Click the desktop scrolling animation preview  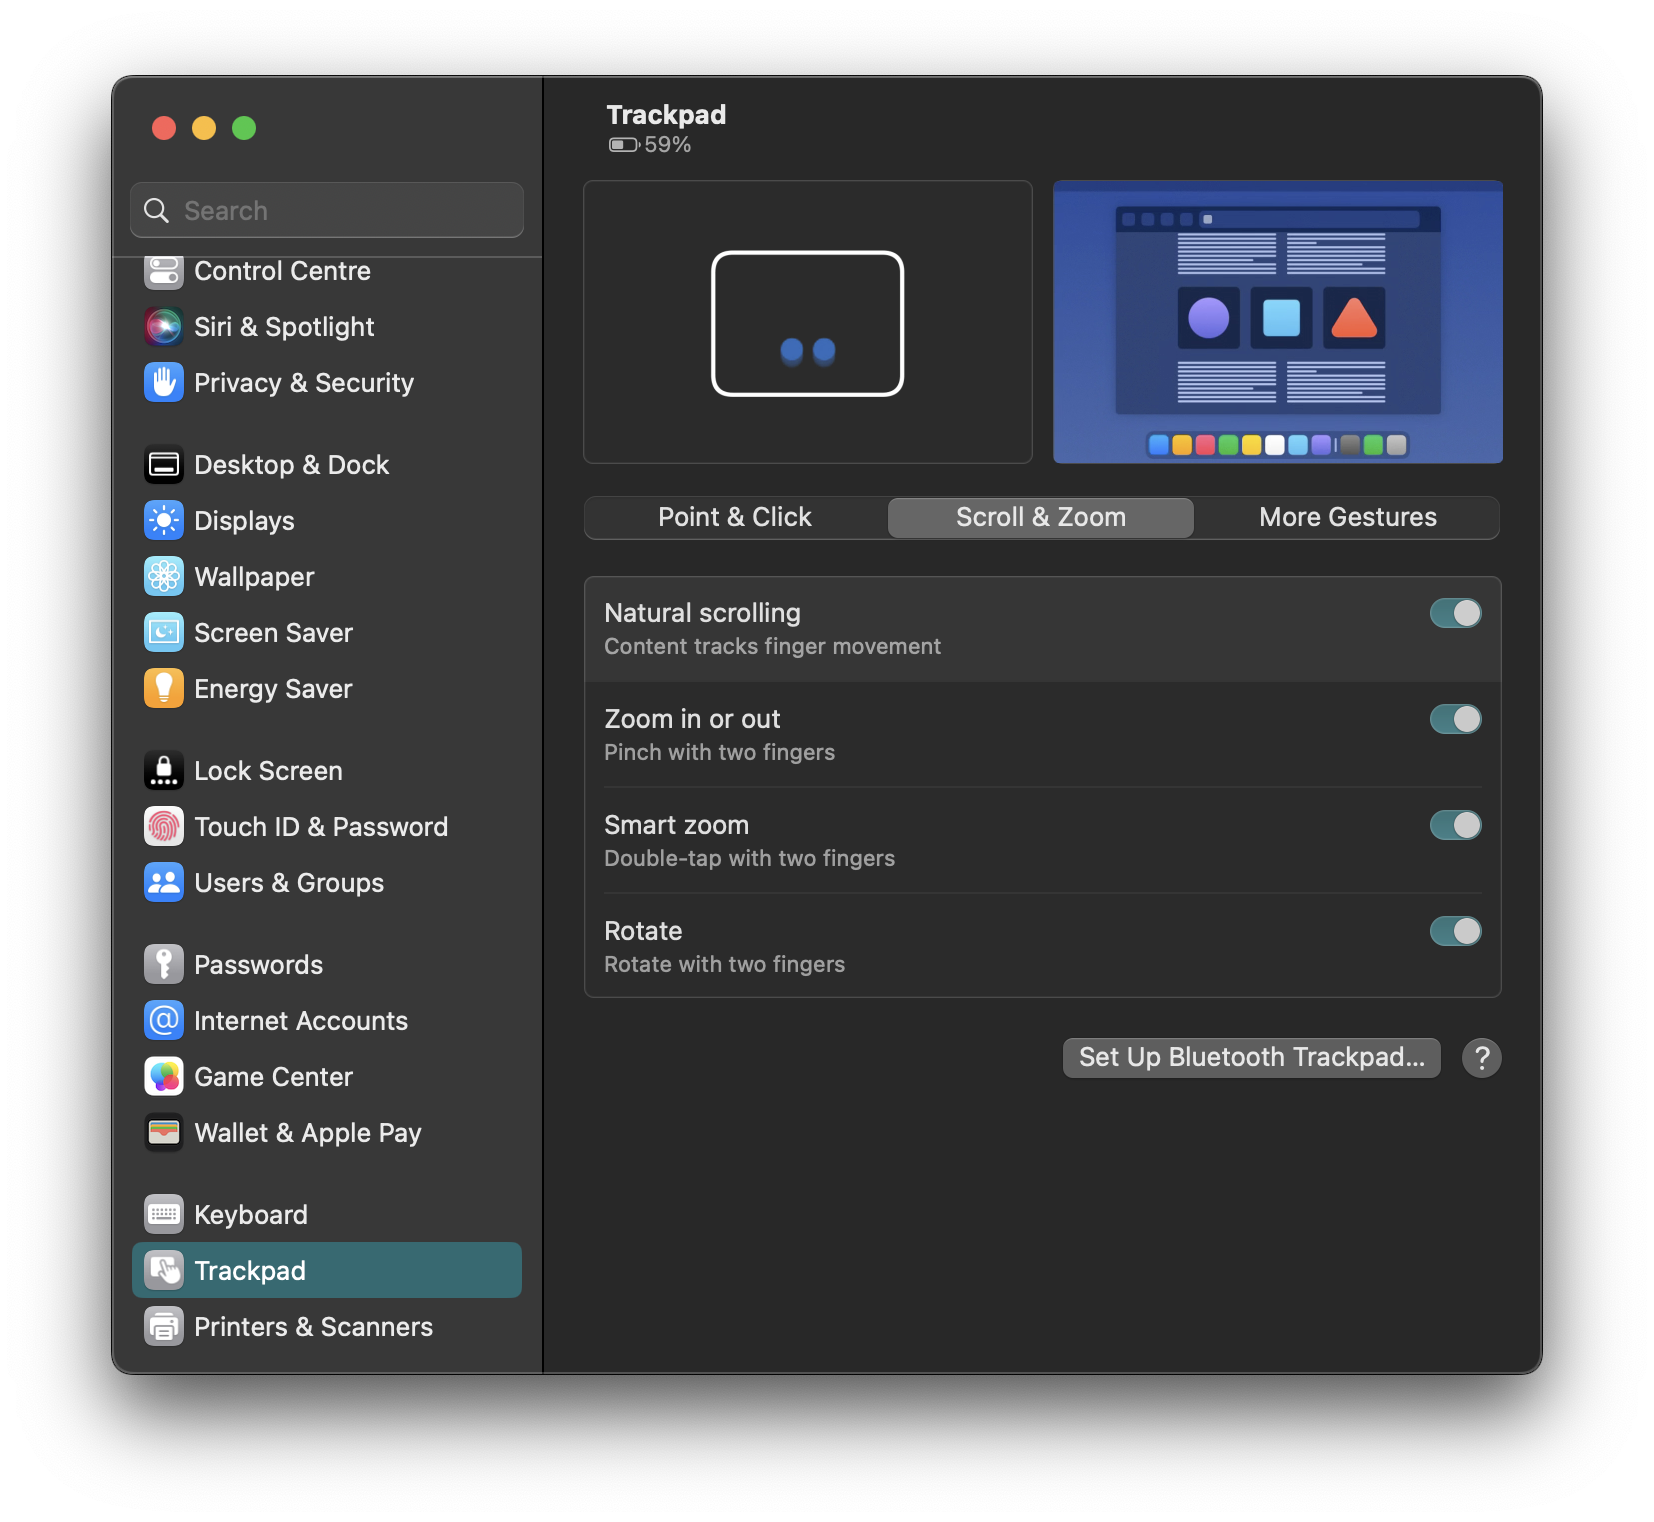click(1277, 322)
